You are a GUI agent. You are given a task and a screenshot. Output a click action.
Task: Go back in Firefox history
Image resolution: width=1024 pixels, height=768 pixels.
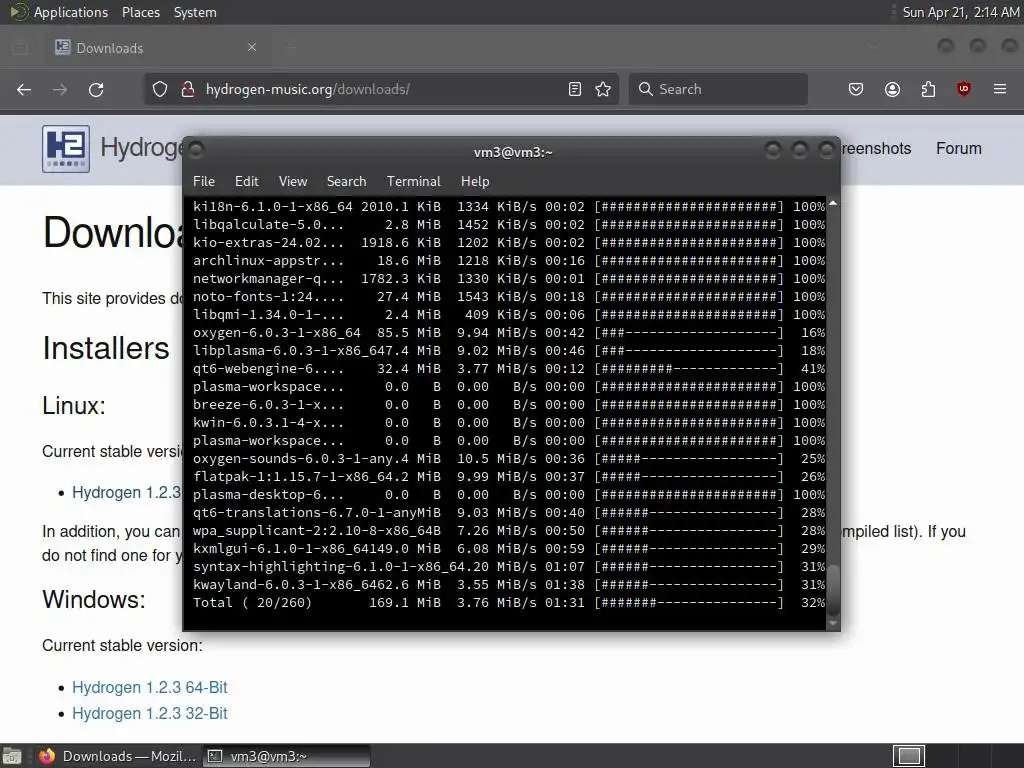[24, 89]
